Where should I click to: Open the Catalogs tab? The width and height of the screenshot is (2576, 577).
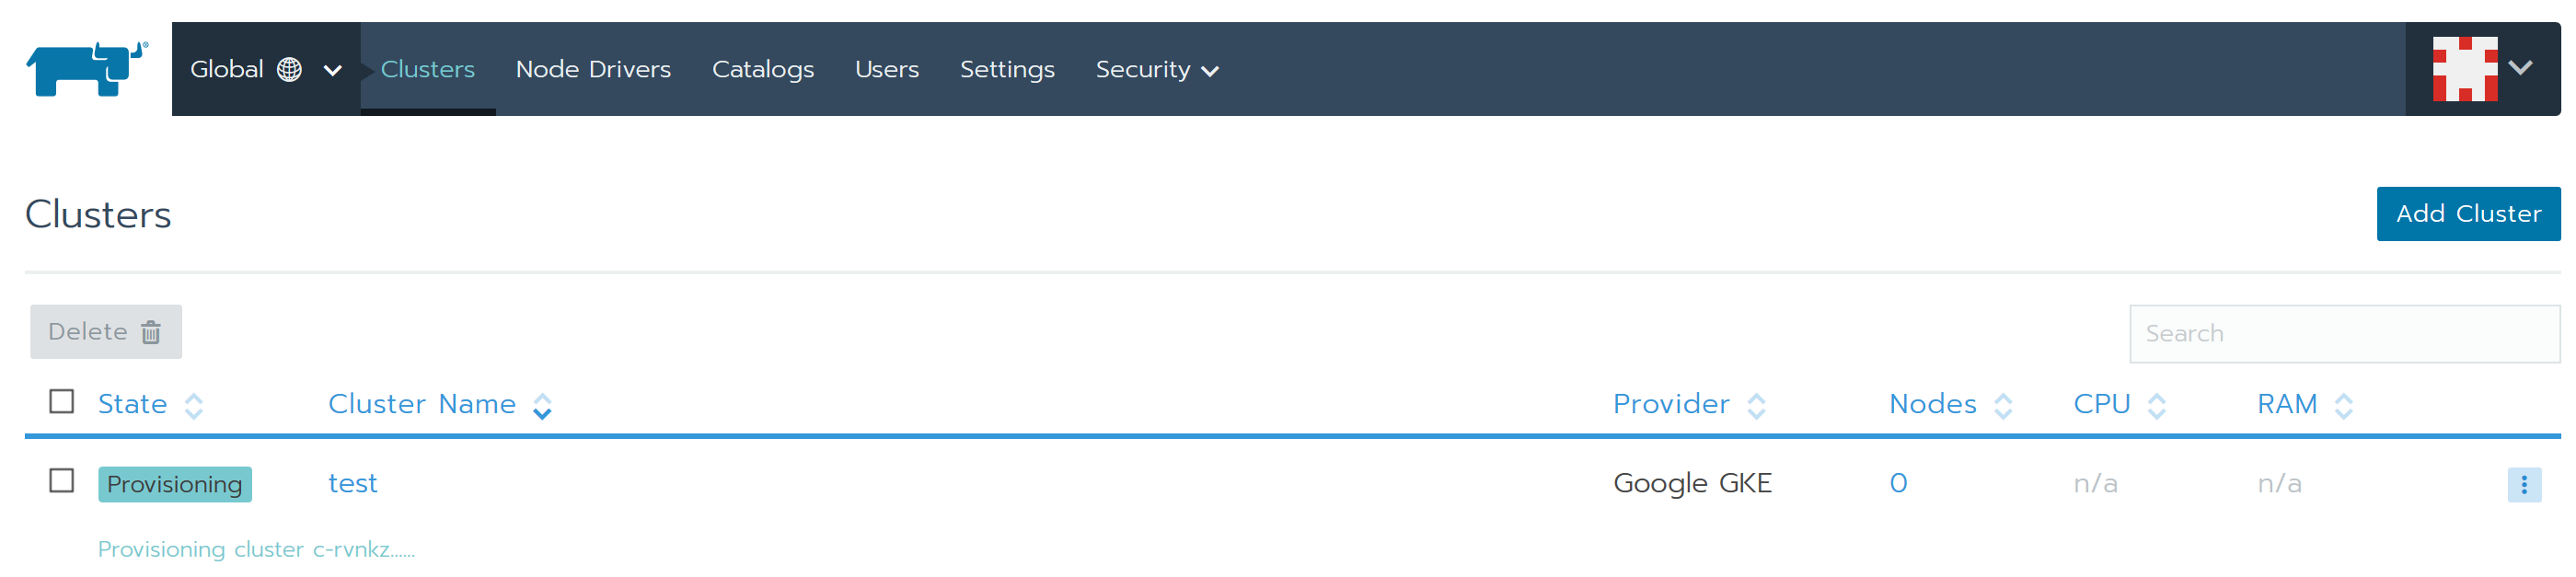762,69
